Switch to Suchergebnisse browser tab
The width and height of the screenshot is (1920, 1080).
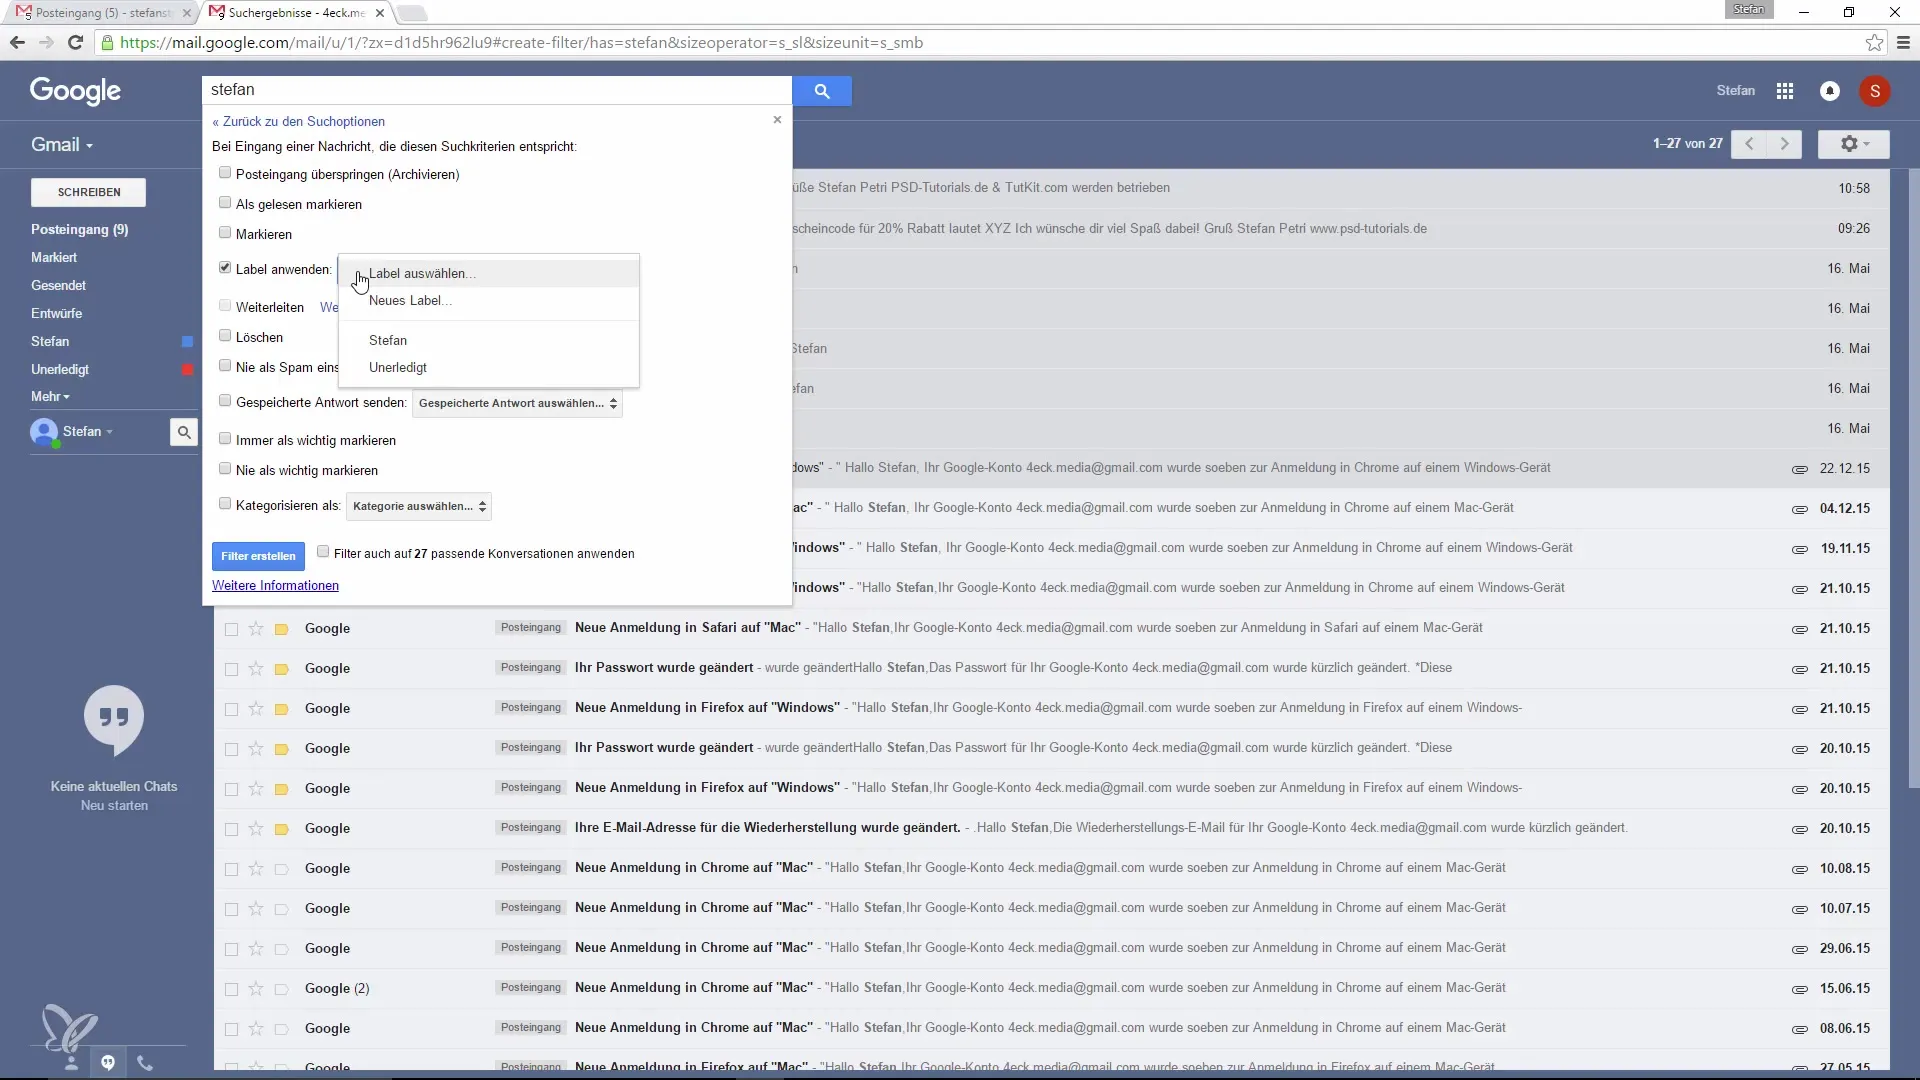point(295,13)
